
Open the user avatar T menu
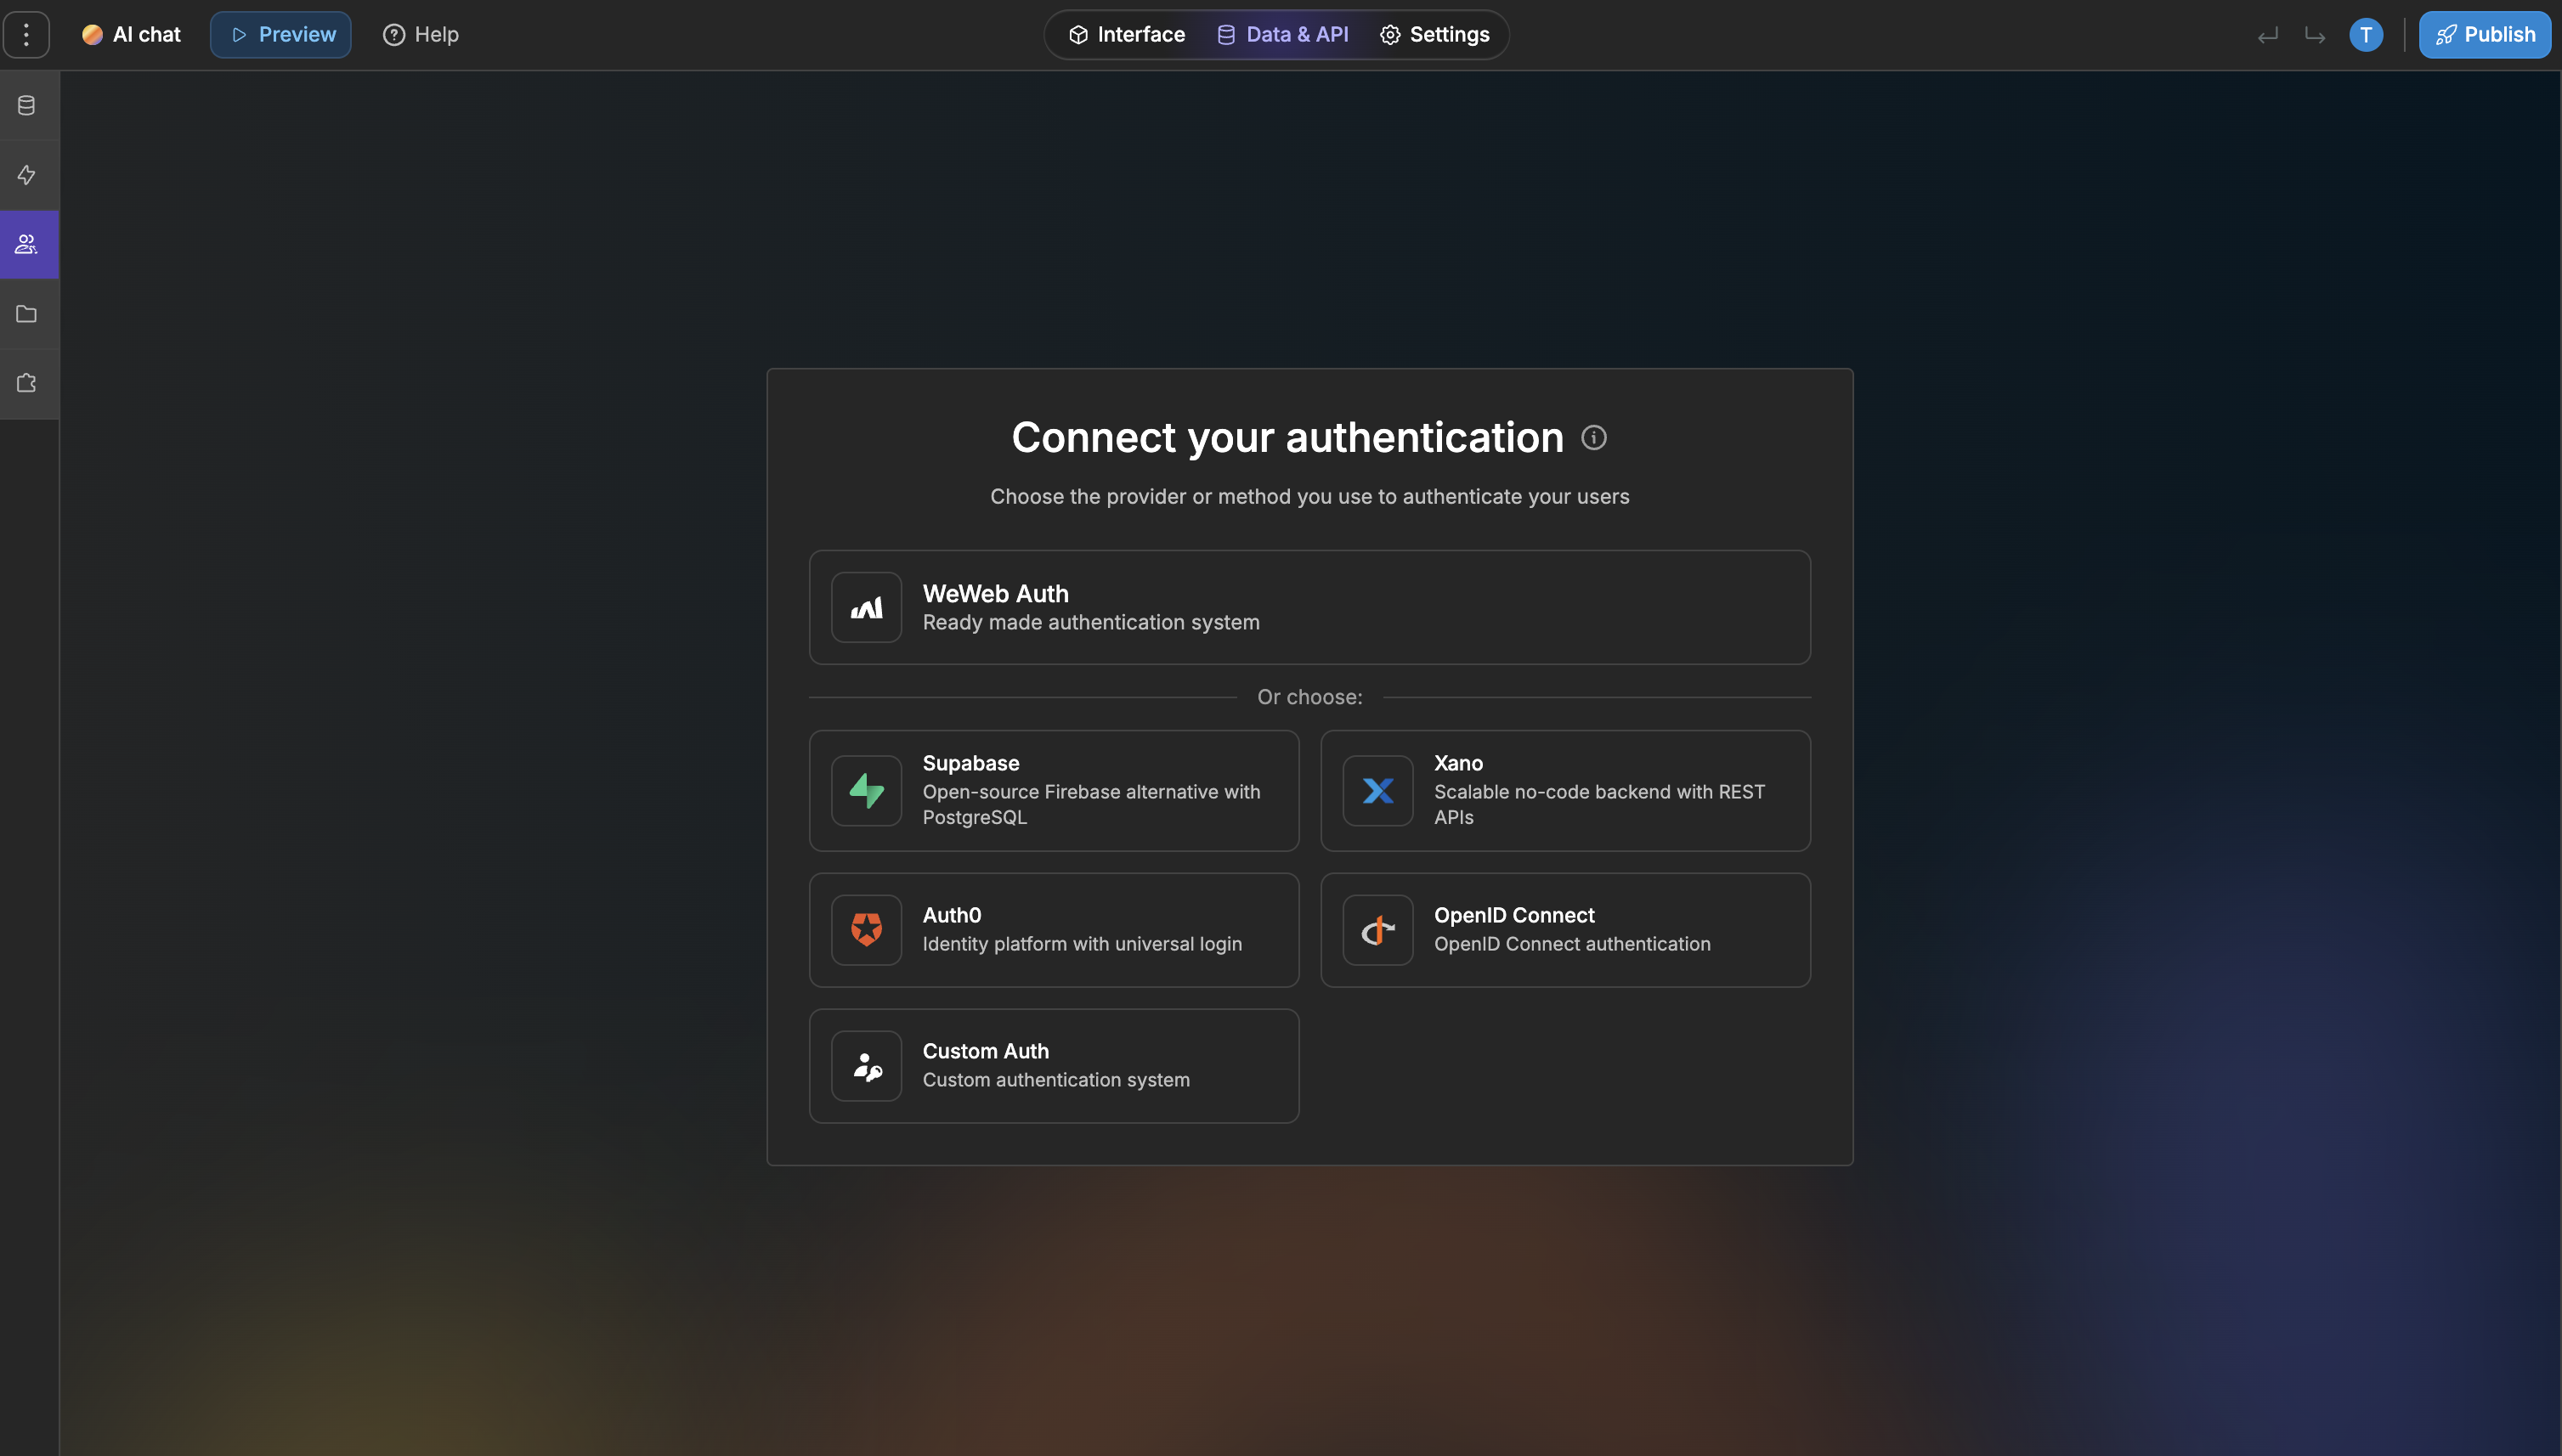[2366, 35]
